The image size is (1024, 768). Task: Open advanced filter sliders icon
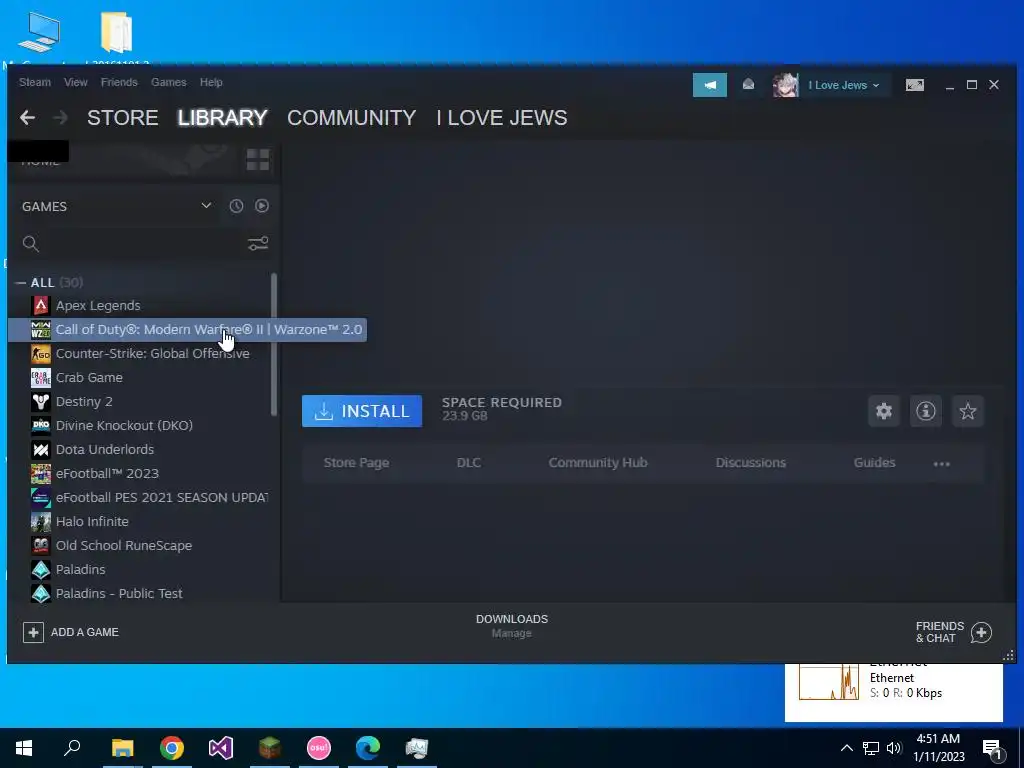(258, 244)
